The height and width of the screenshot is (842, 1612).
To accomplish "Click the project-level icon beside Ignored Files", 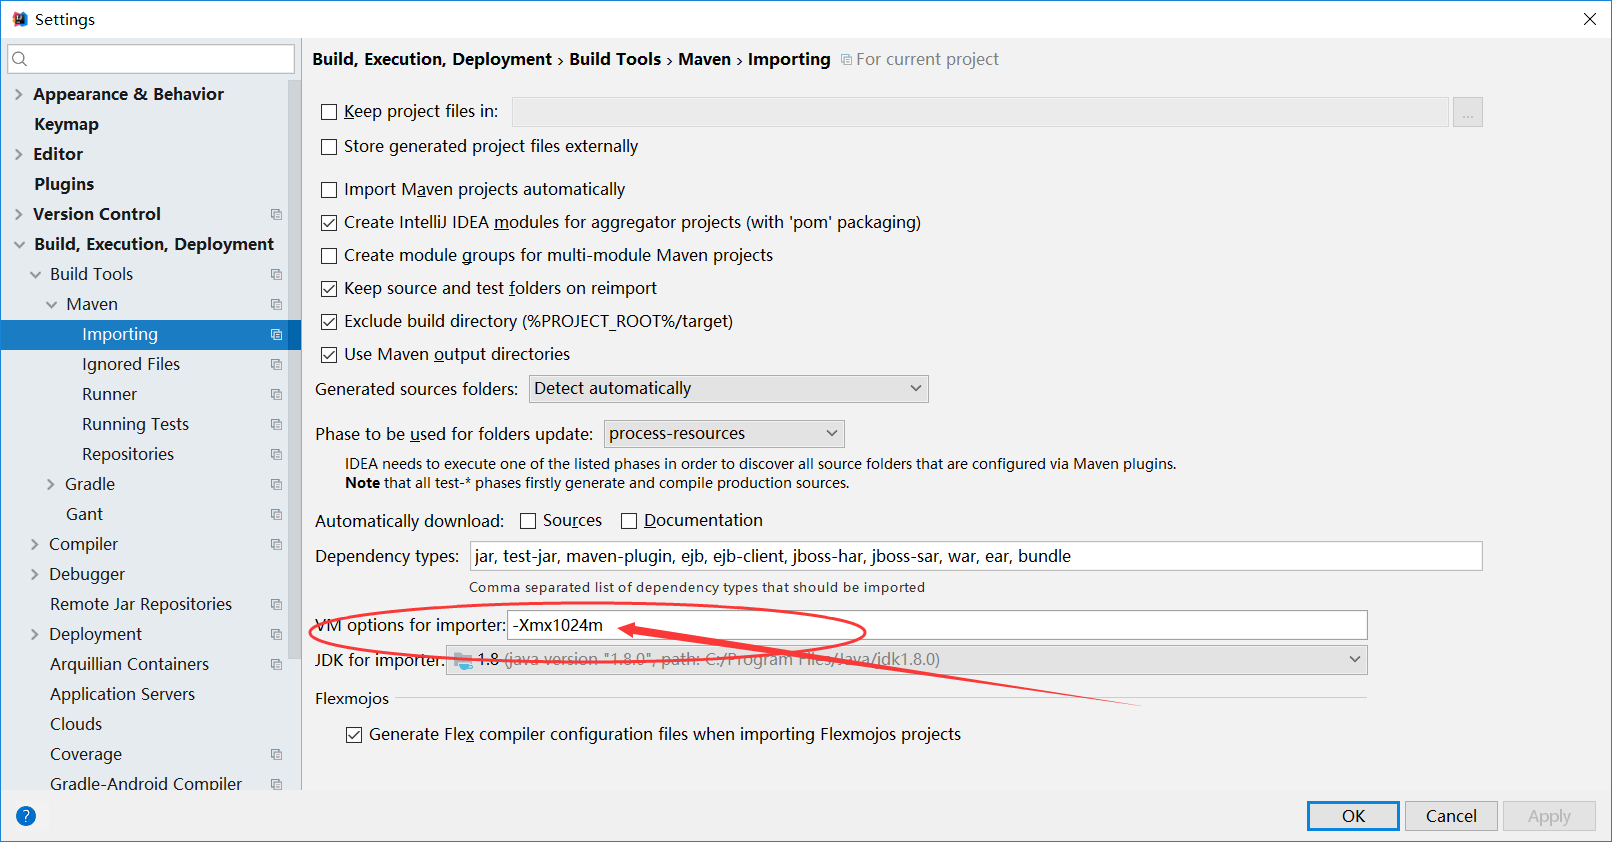I will (276, 364).
